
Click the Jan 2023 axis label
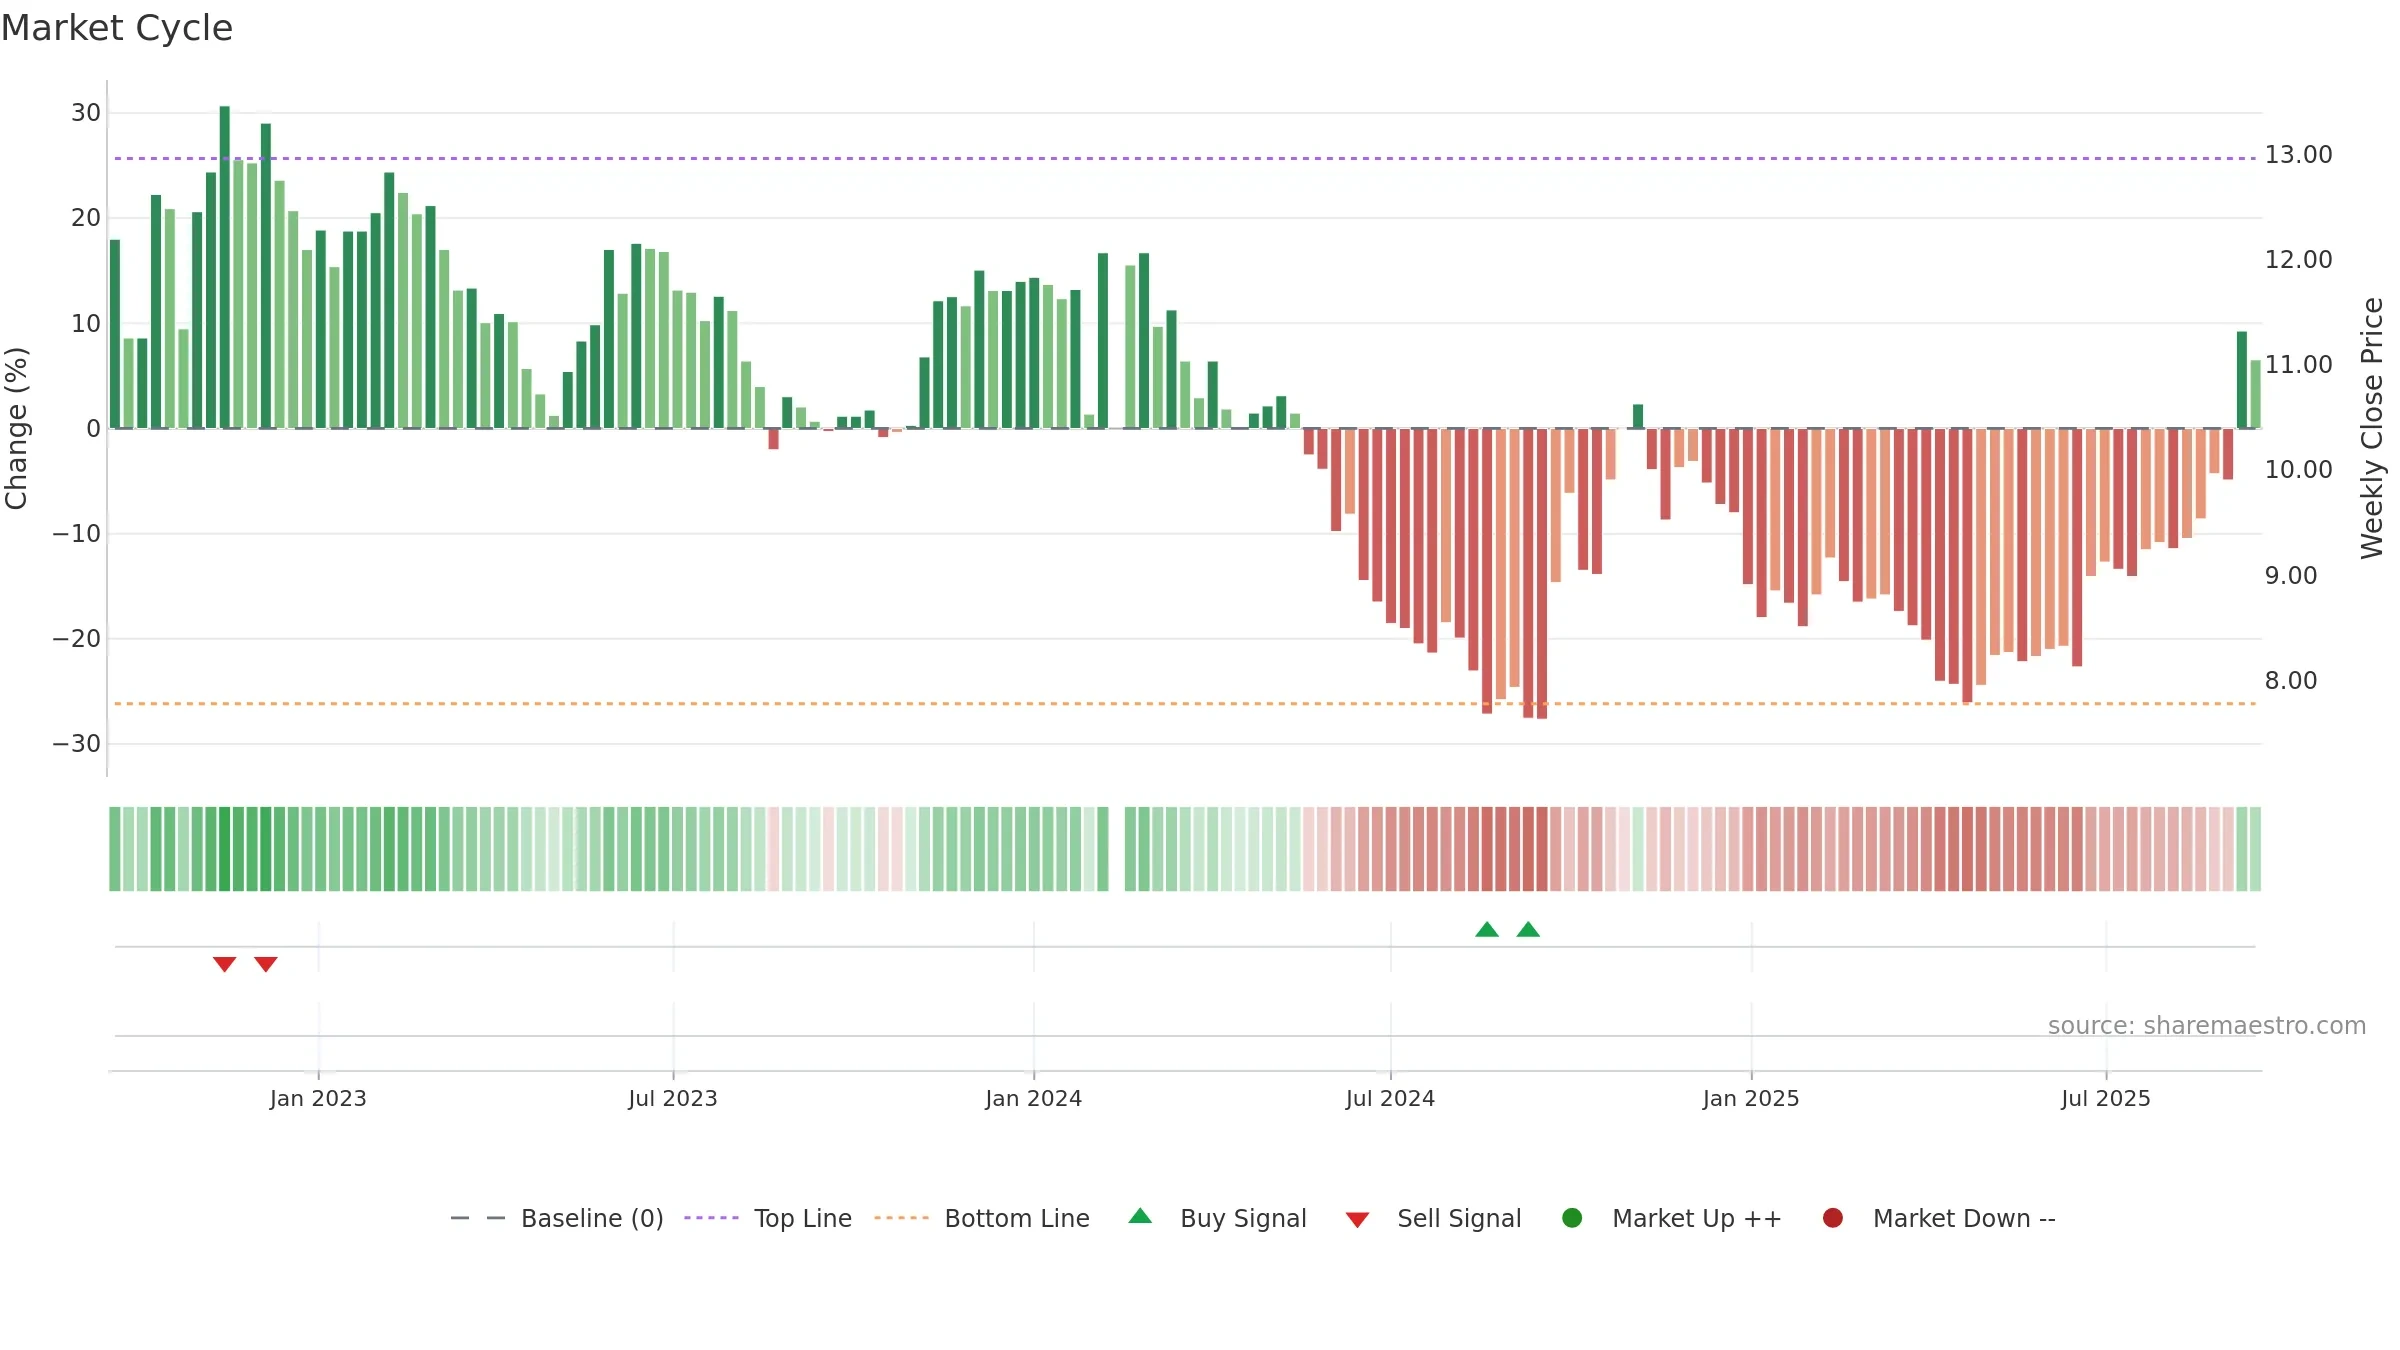coord(318,1099)
